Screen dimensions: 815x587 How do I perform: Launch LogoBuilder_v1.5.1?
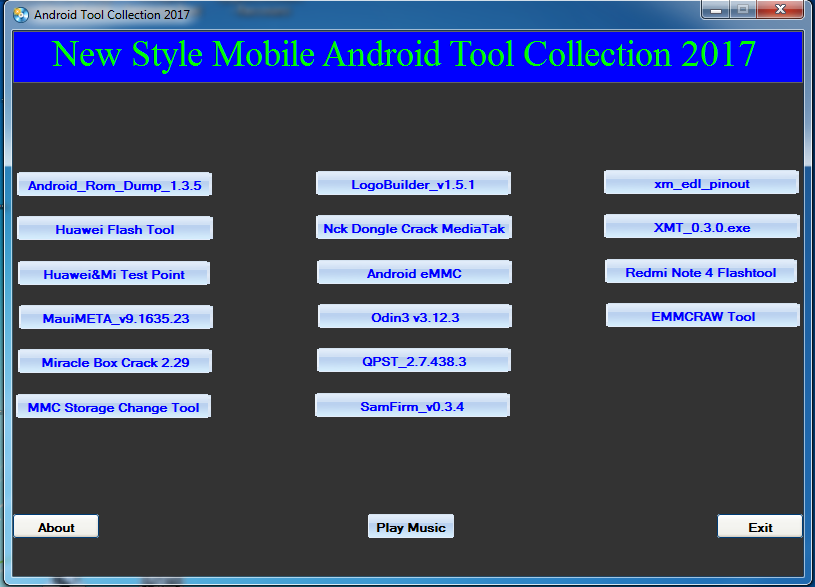point(413,184)
